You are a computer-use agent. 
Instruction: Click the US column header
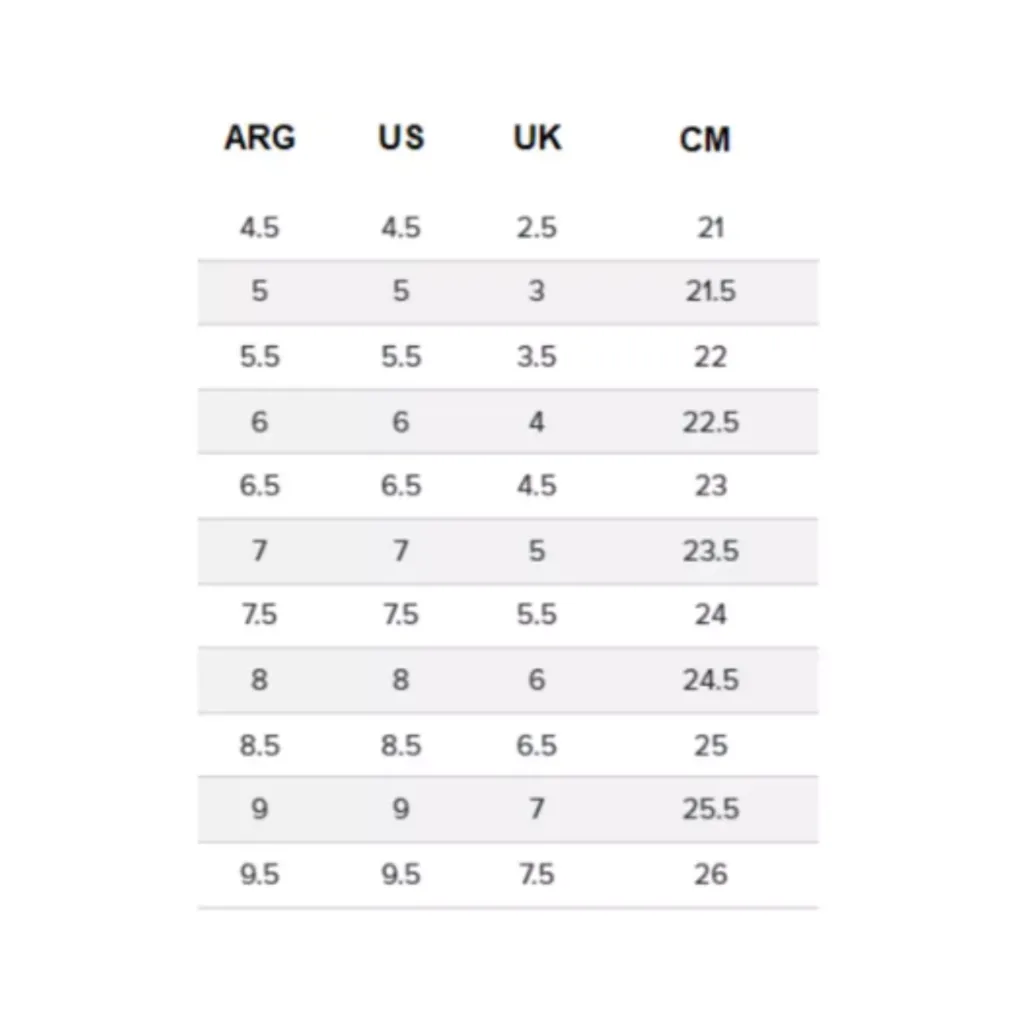coord(401,138)
